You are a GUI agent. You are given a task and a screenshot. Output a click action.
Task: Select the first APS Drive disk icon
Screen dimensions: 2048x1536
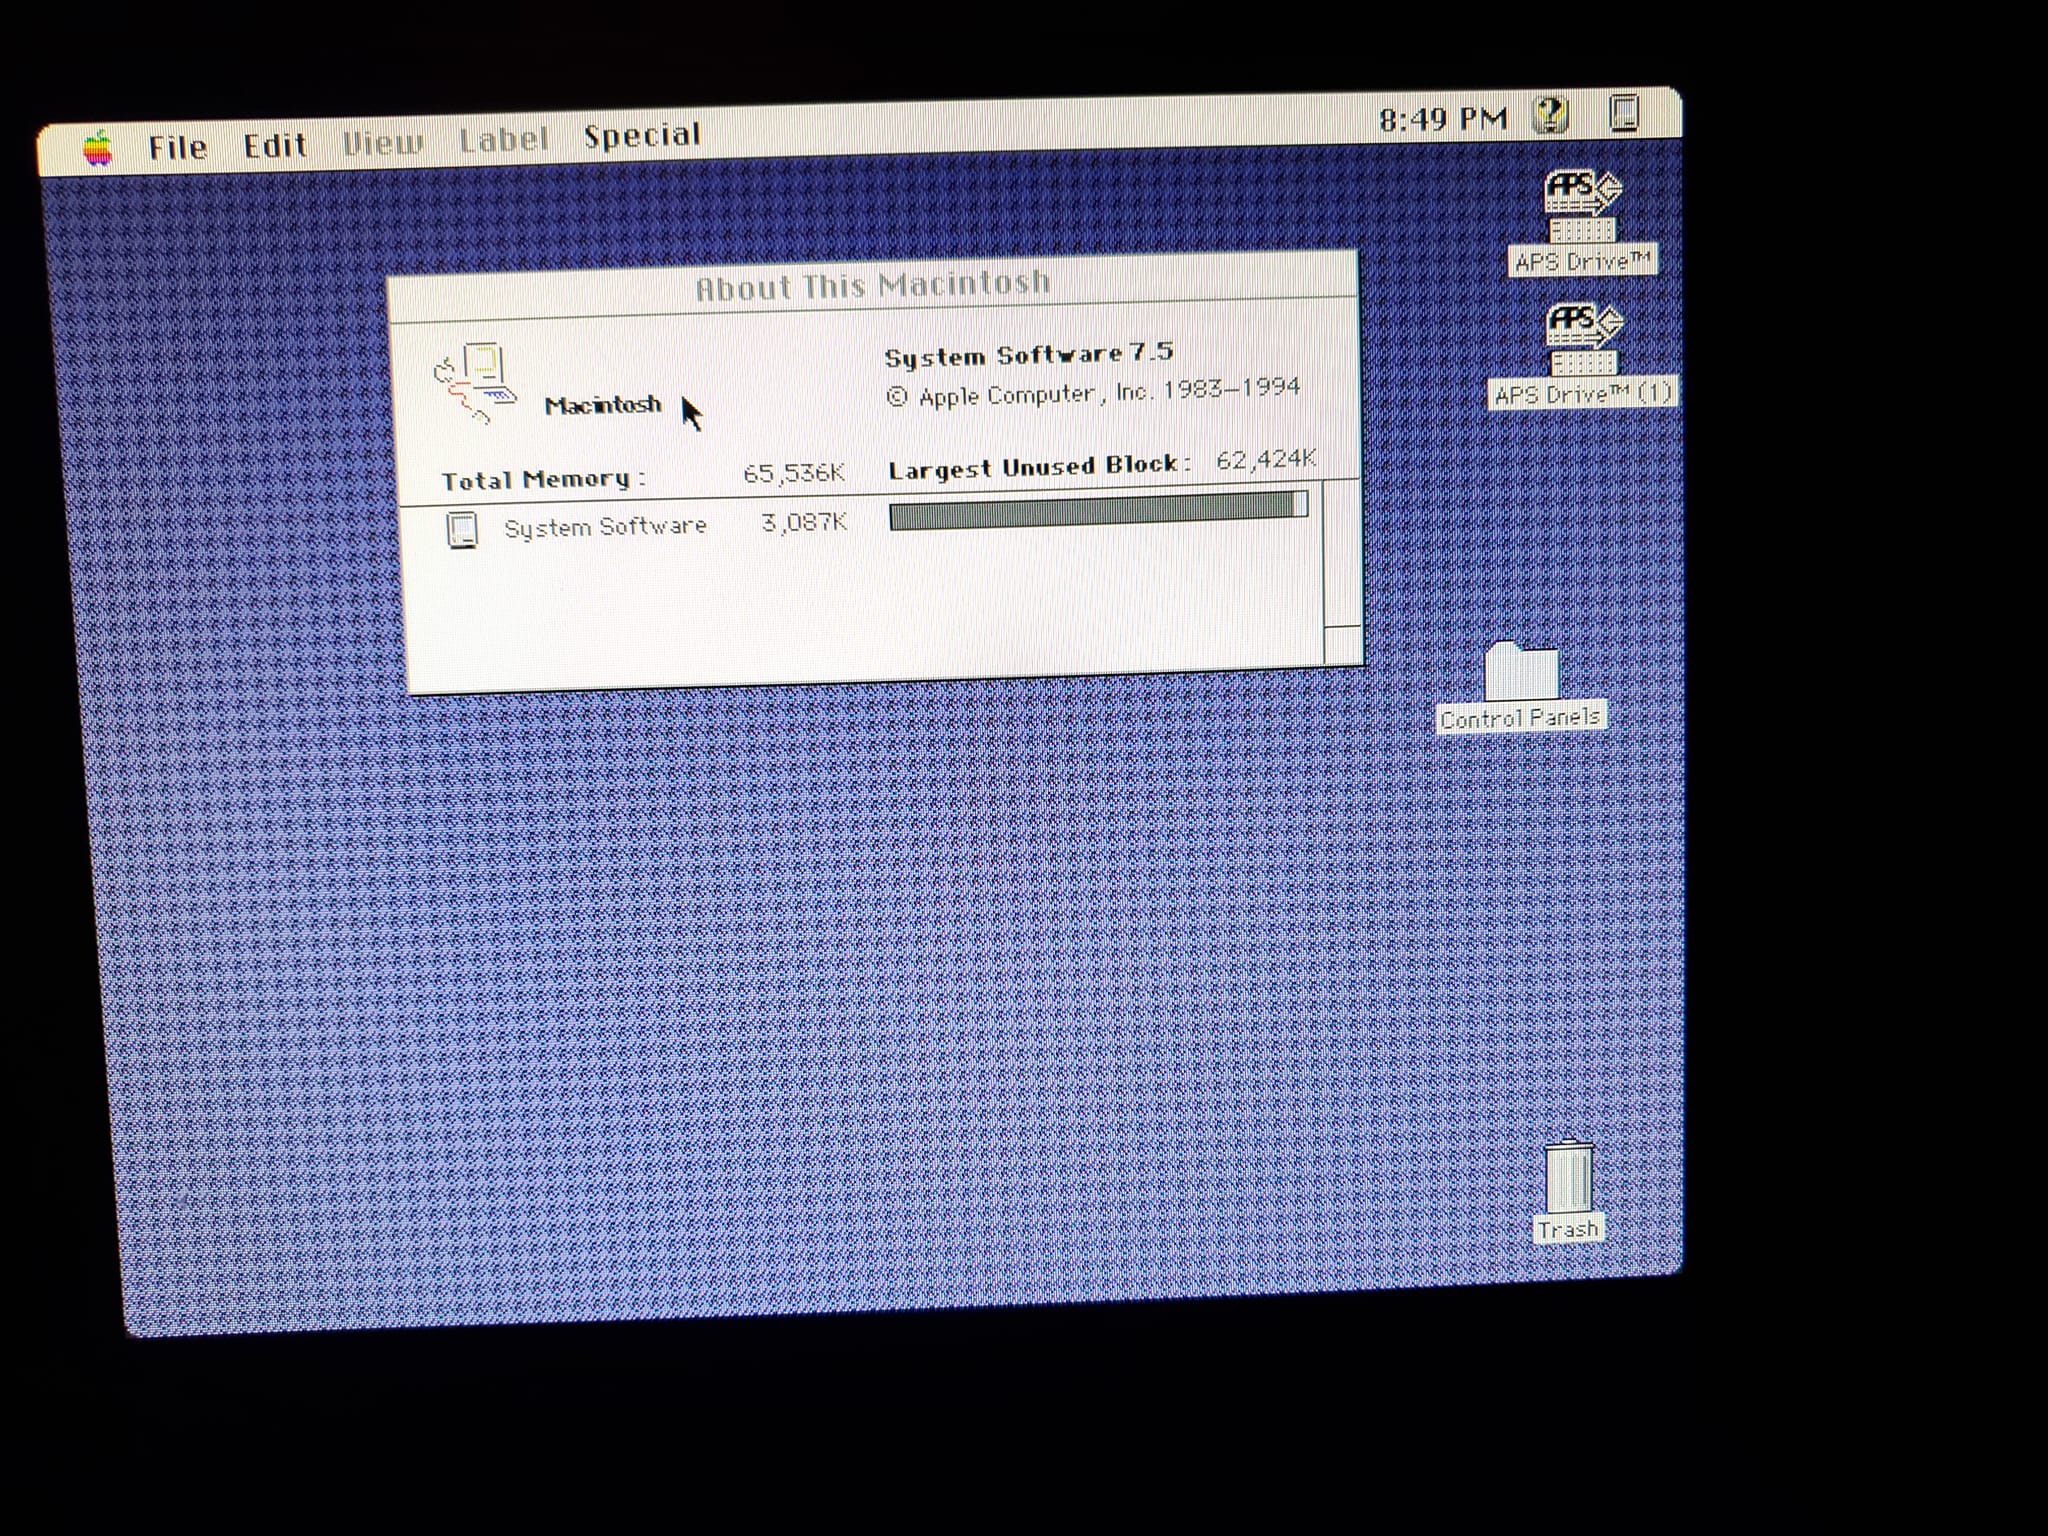[1581, 206]
